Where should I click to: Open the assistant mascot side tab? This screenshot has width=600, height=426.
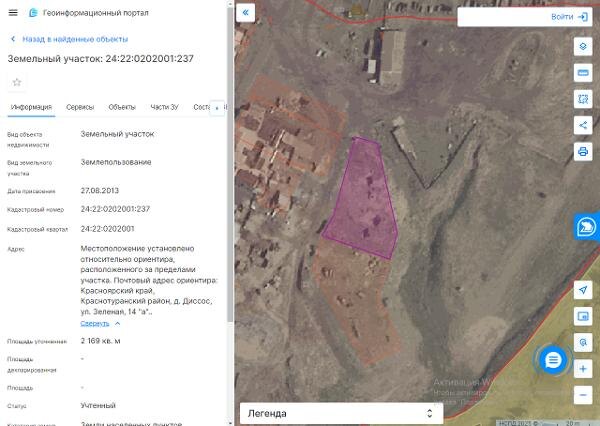point(587,227)
